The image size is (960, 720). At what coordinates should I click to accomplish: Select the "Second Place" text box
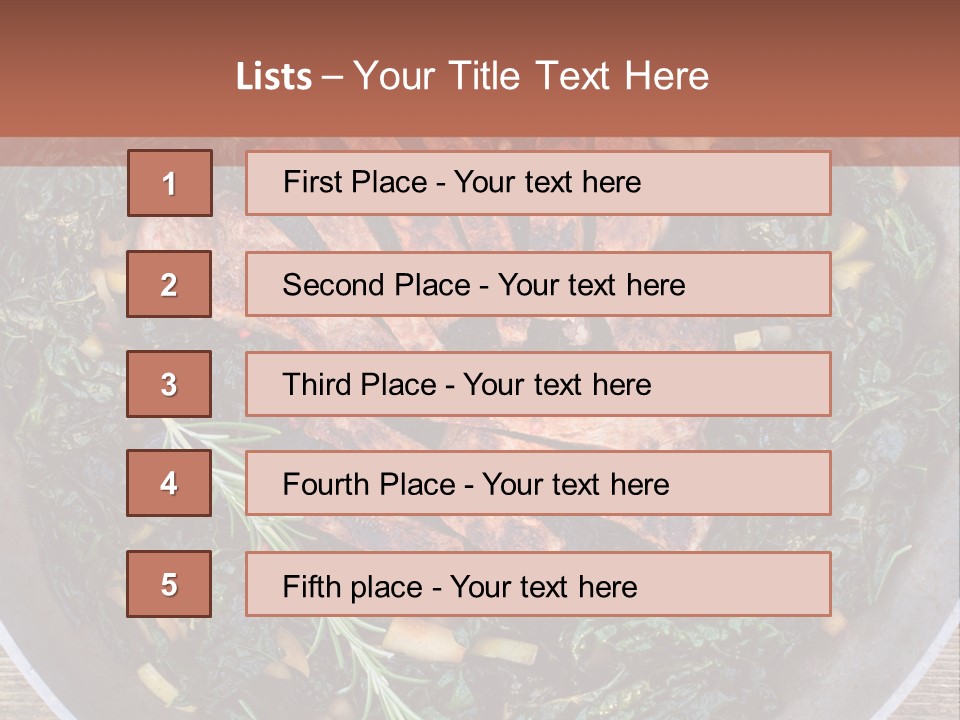[538, 284]
